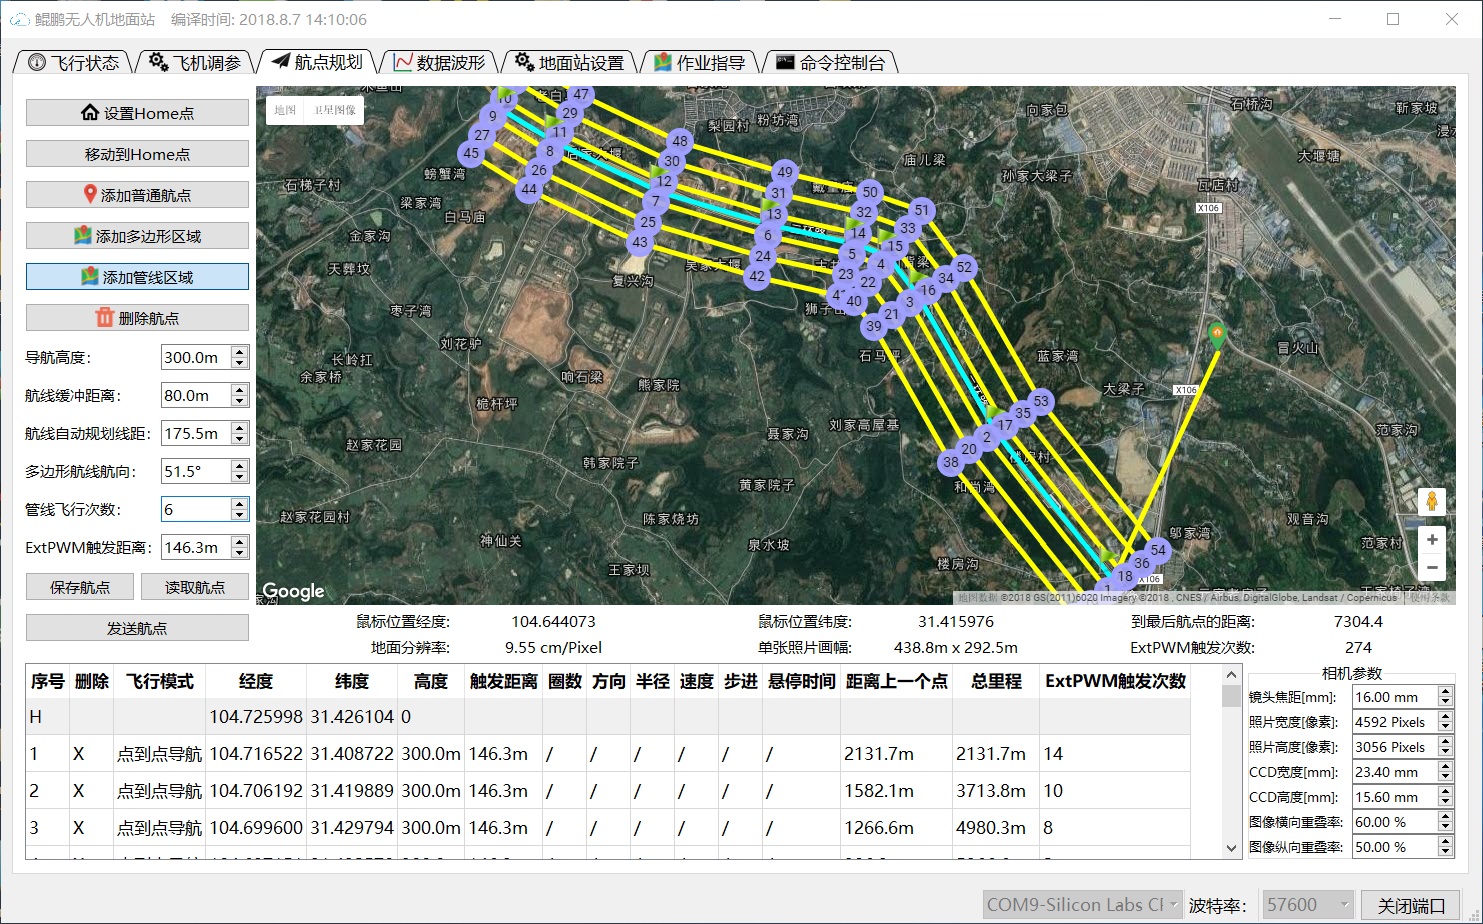The image size is (1483, 924).
Task: Toggle the 添加管线区域 pipeline area mode
Action: [137, 277]
